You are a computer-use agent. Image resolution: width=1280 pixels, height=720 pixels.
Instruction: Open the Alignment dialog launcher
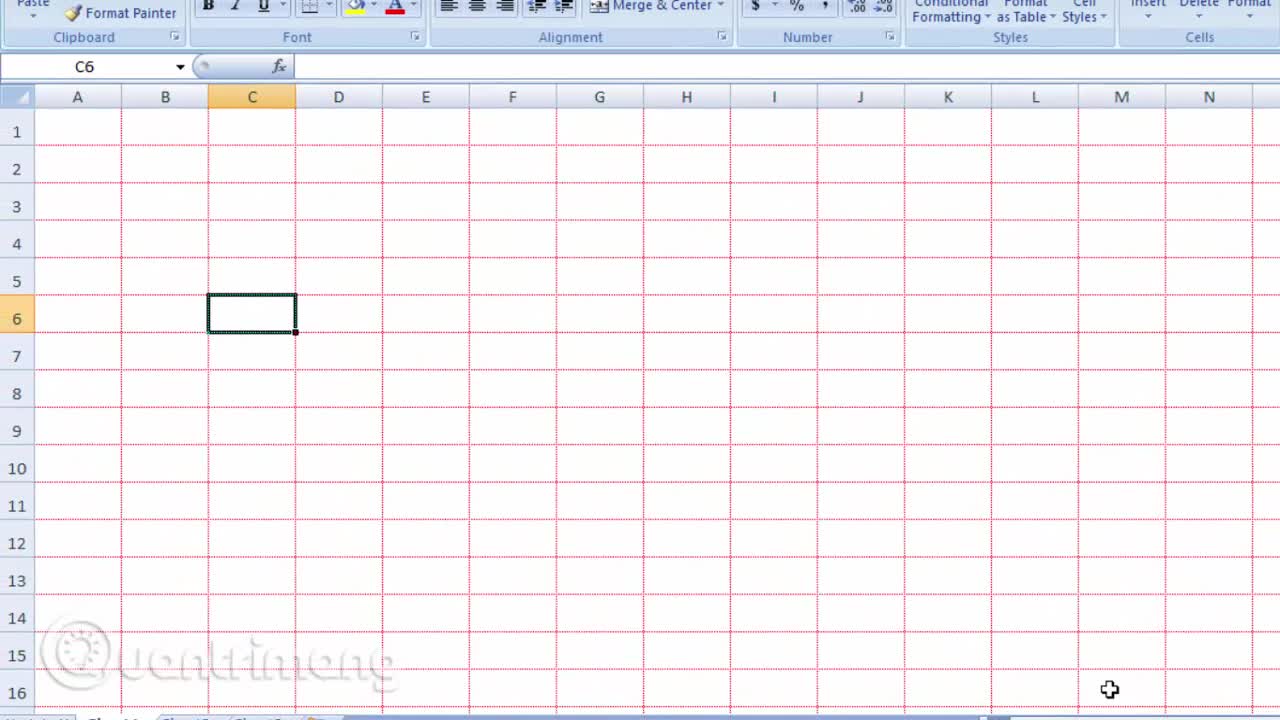722,37
